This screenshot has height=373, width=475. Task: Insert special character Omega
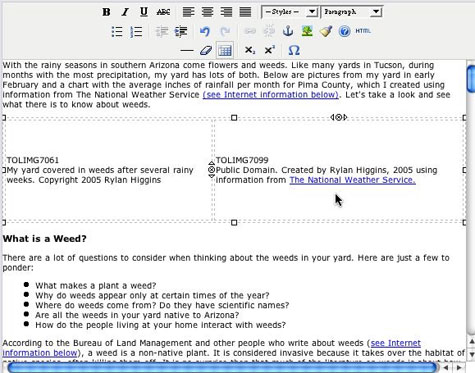point(294,50)
